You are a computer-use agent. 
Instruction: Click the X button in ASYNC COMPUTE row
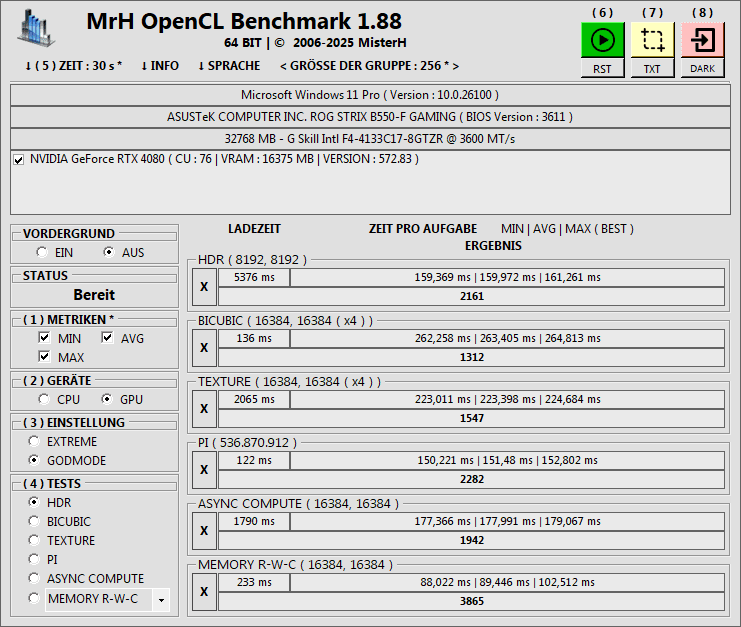coord(204,531)
